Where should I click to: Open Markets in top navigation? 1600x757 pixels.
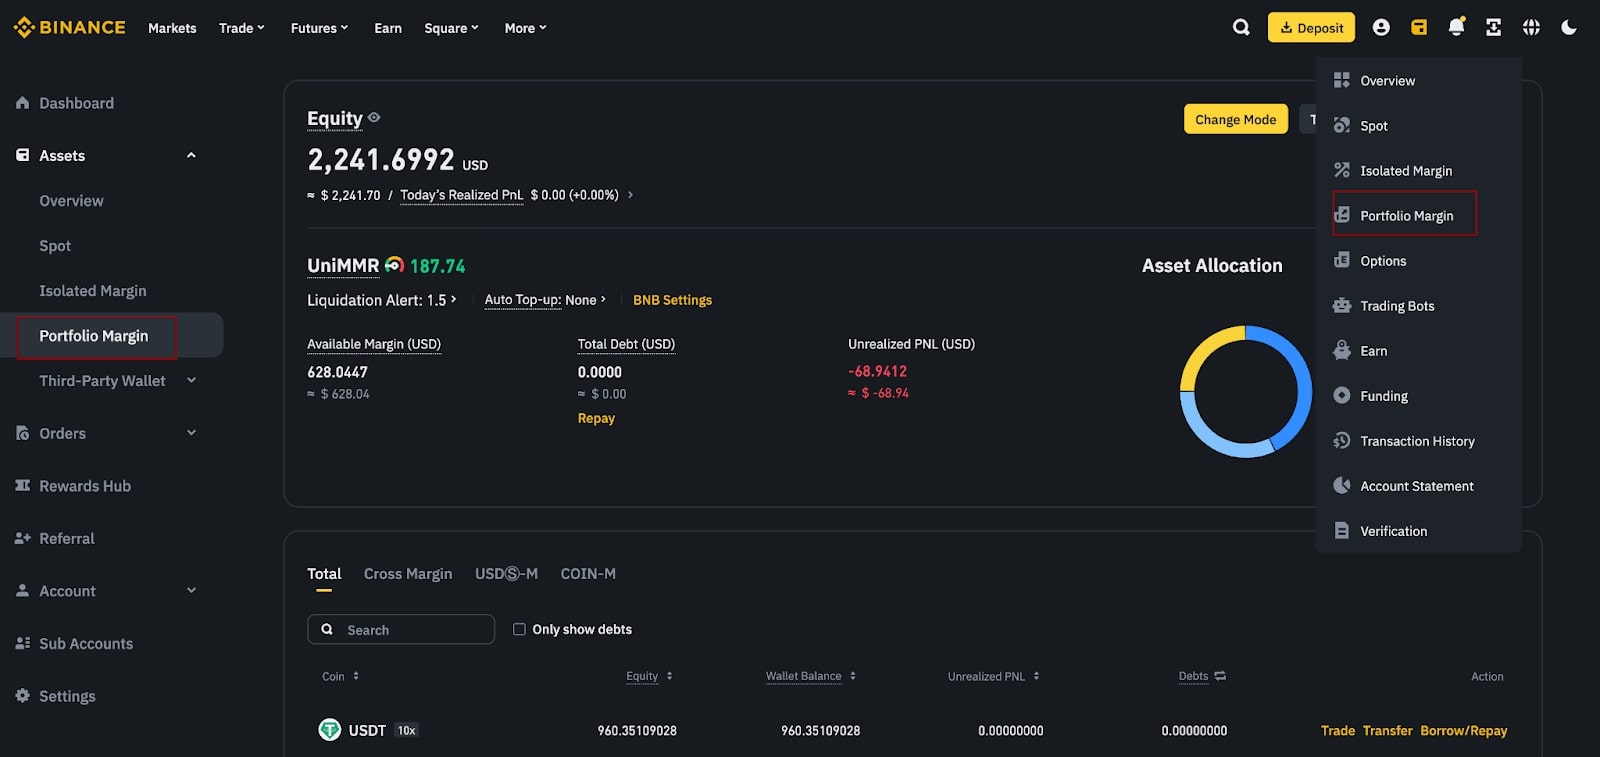[172, 28]
